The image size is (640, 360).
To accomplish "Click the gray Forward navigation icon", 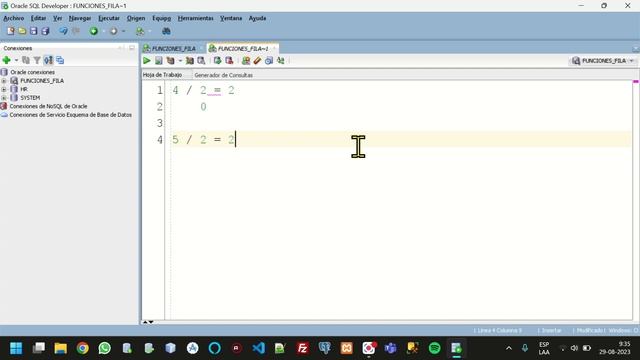I will click(113, 31).
